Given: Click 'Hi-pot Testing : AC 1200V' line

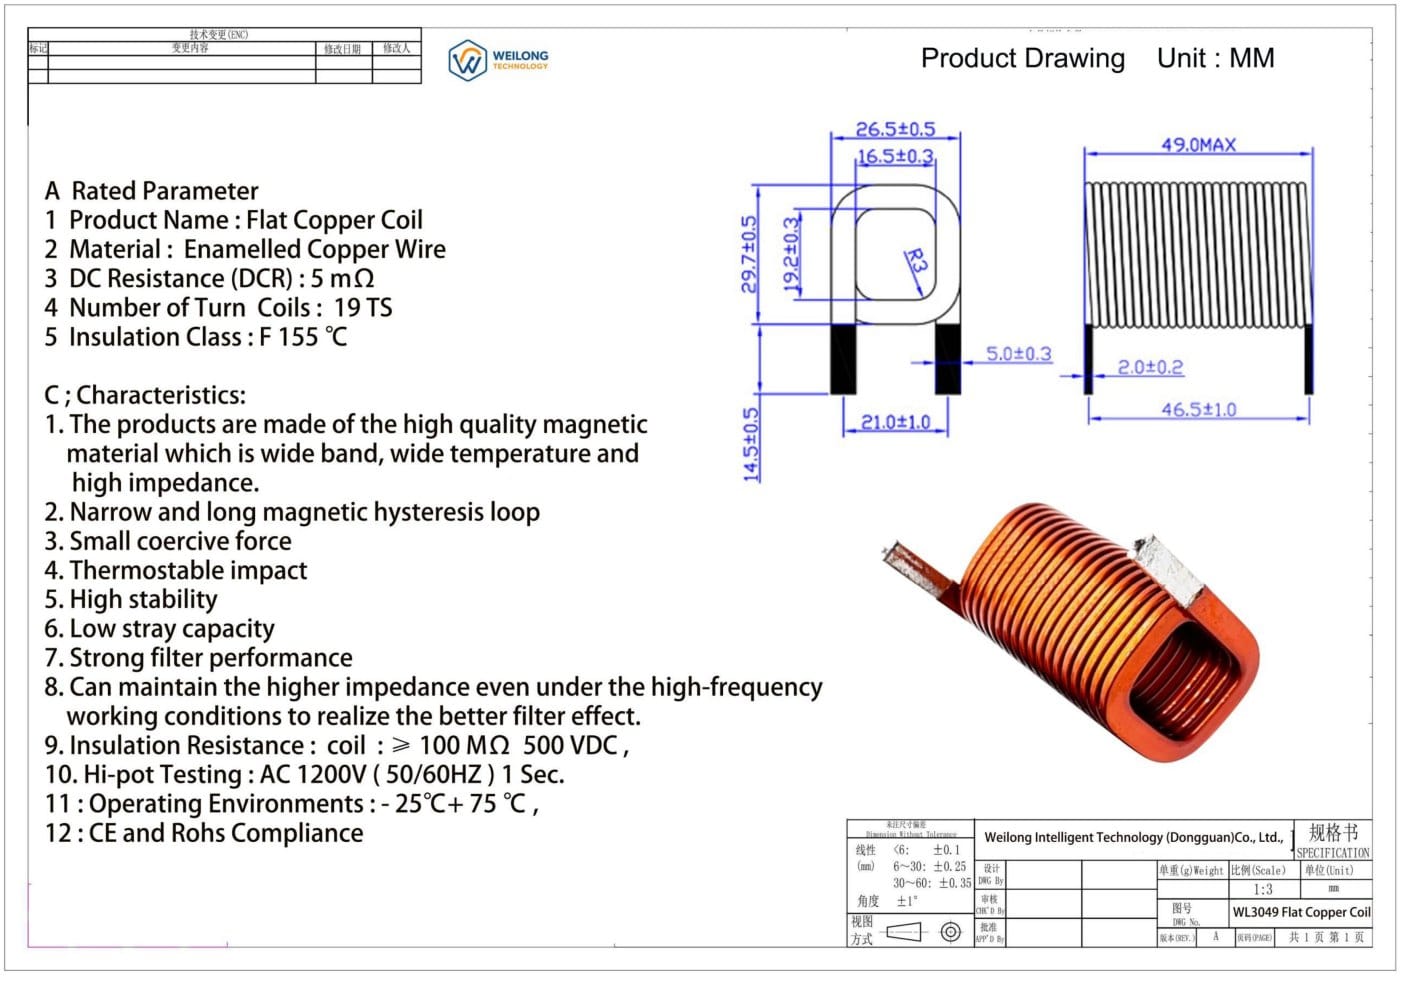Looking at the screenshot, I should (305, 774).
